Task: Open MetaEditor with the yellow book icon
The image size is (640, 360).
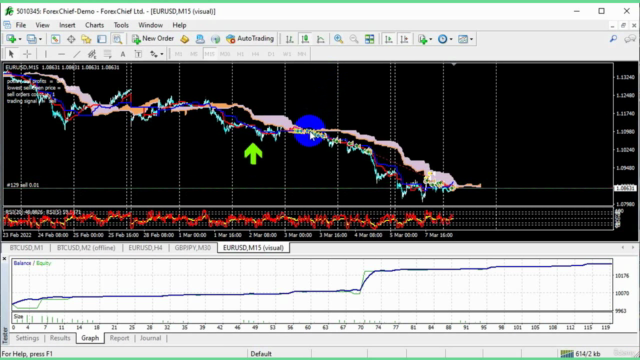Action: (x=184, y=39)
